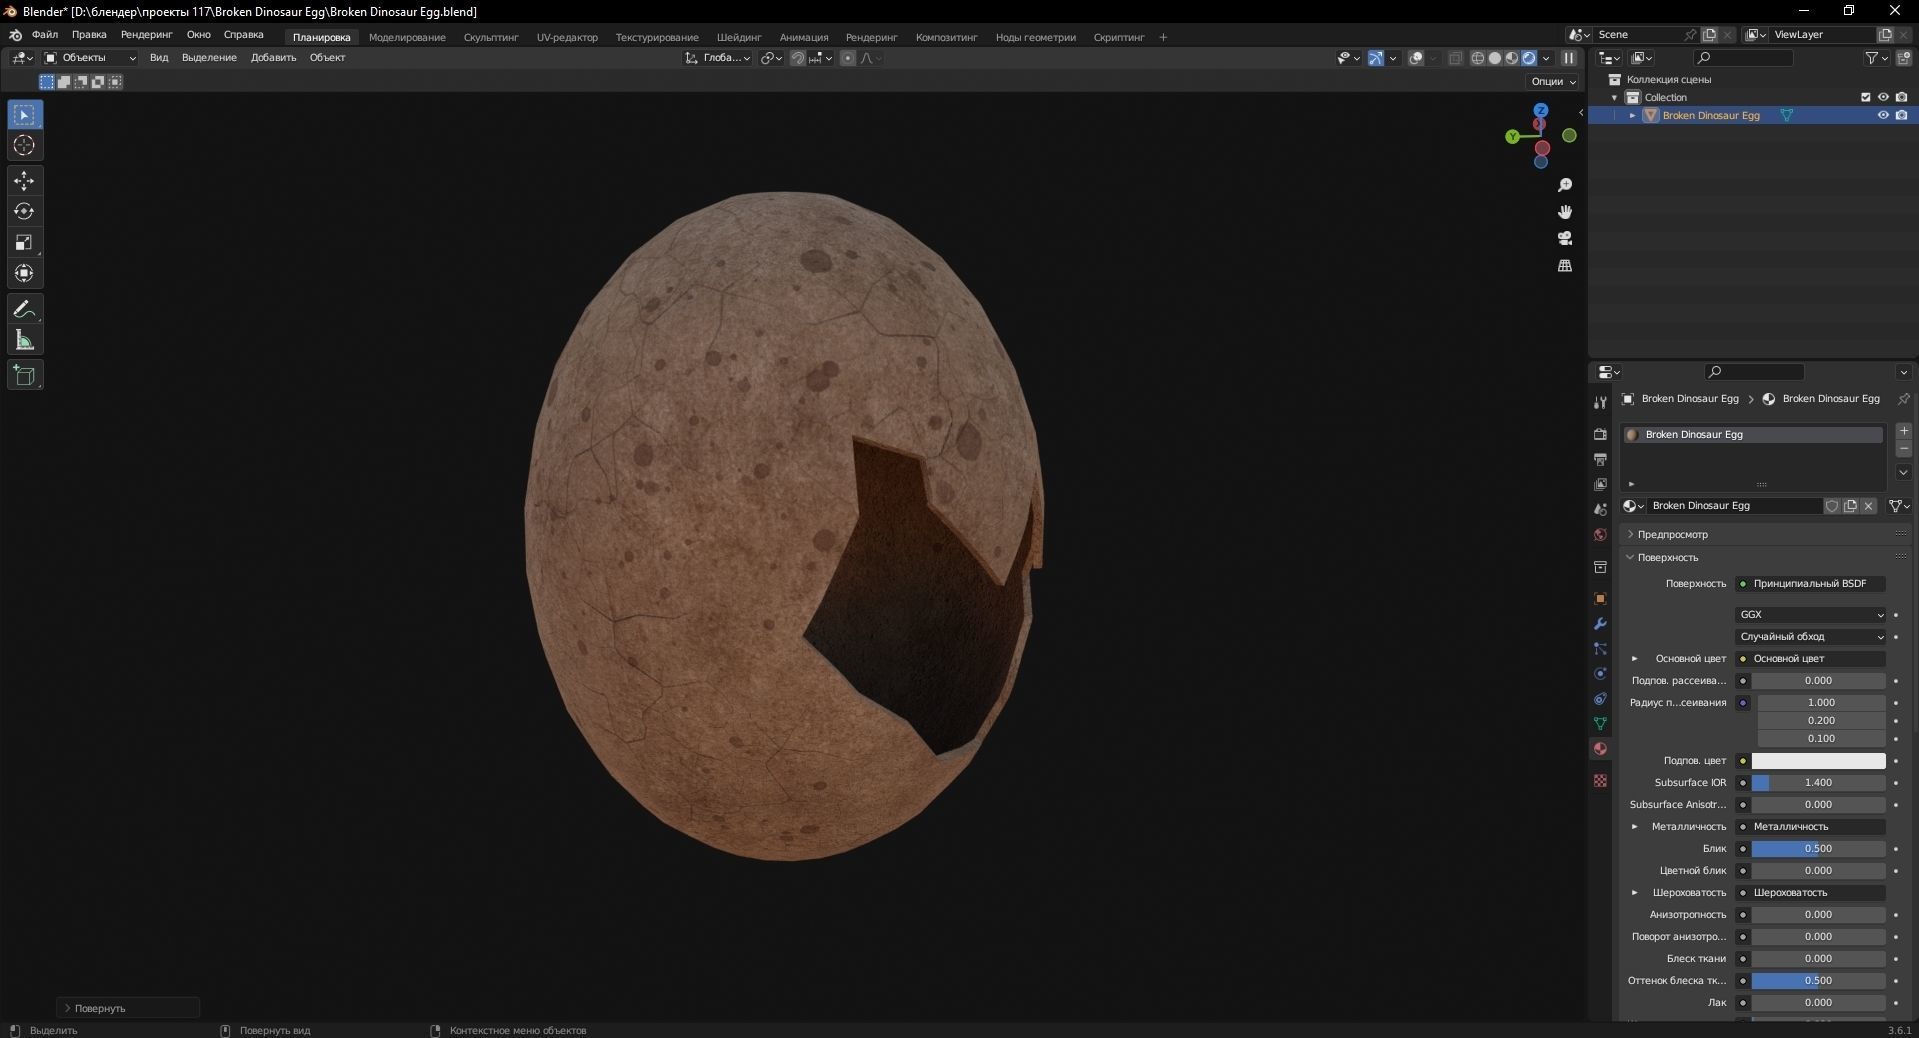Duplicate material with new material button
Screen dimensions: 1919x1038
click(1850, 506)
